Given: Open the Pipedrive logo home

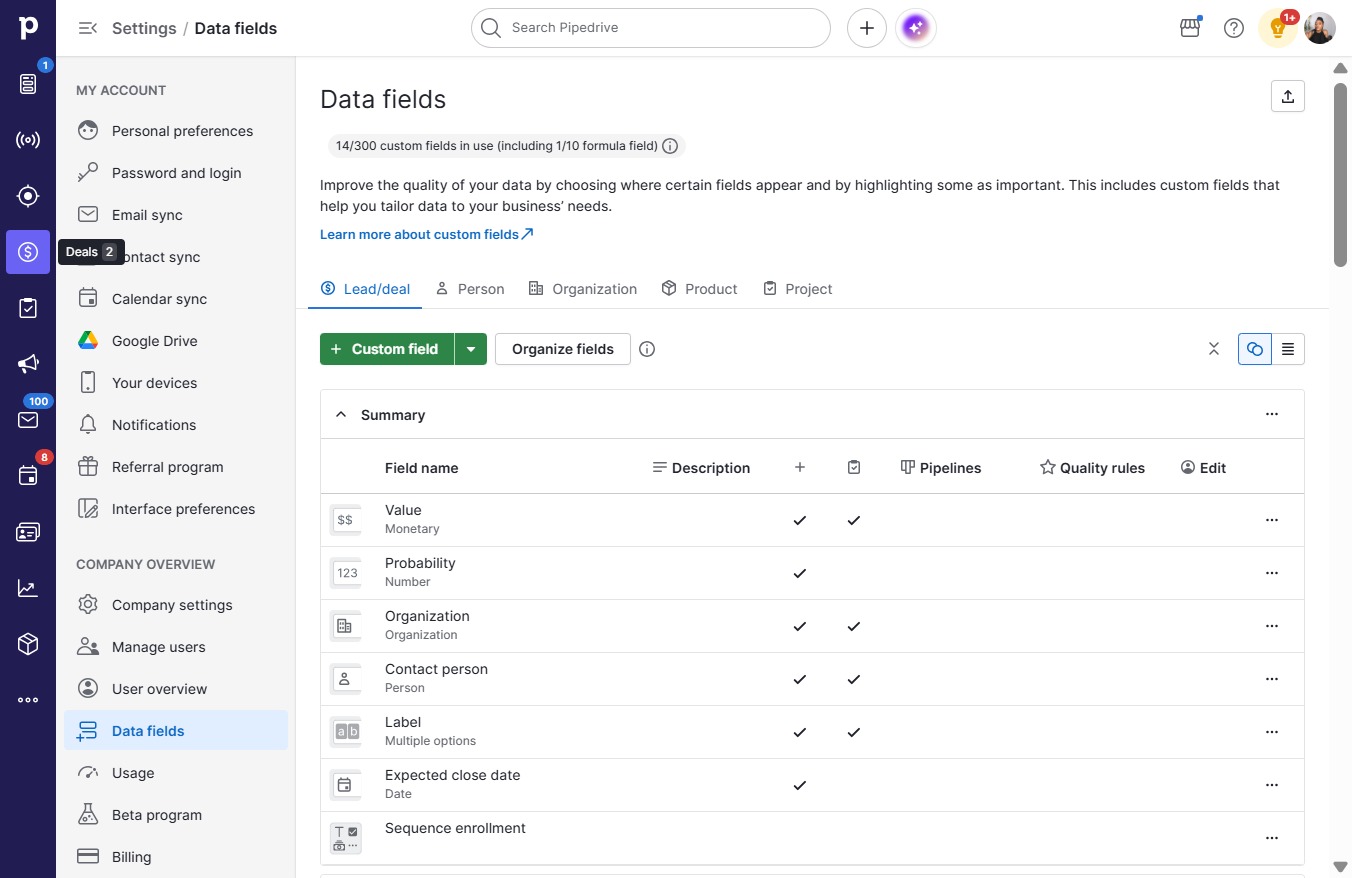Looking at the screenshot, I should (x=28, y=28).
